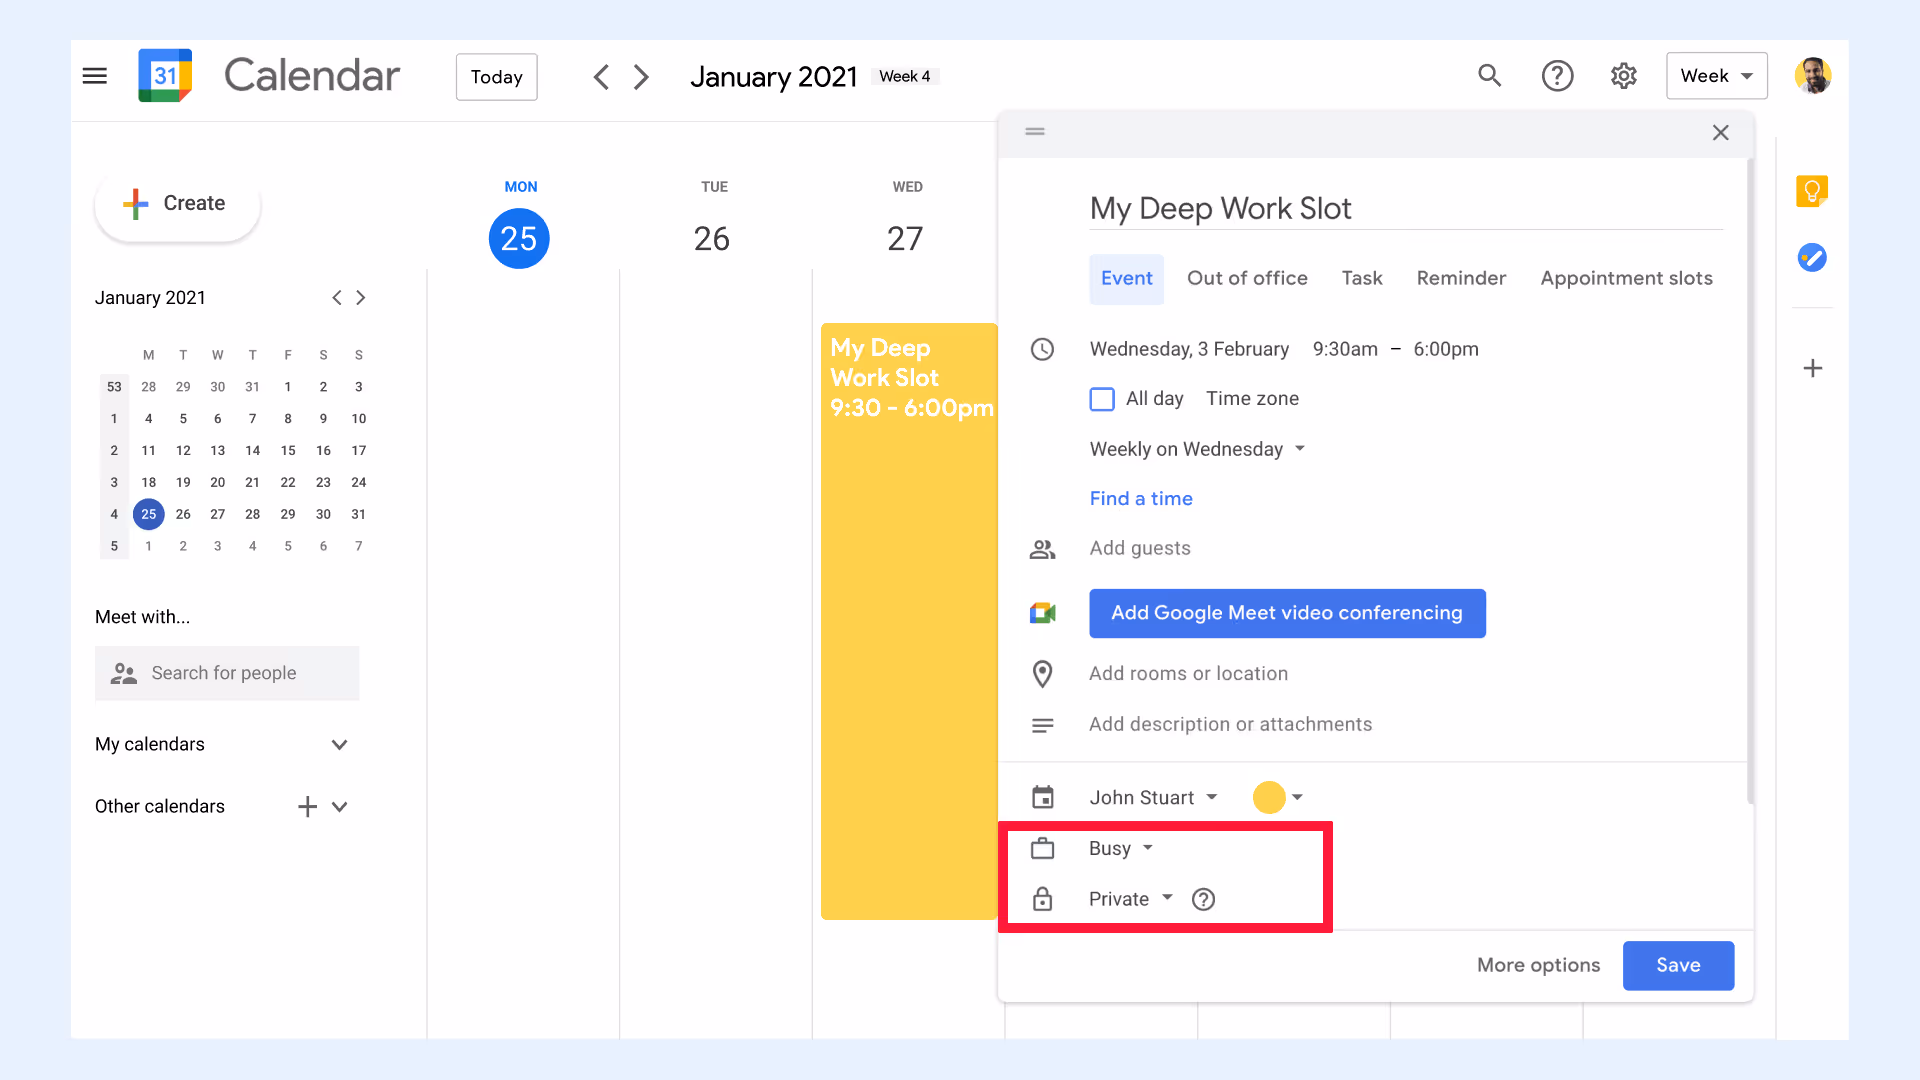This screenshot has width=1920, height=1080.
Task: Switch to the Out of office tab
Action: point(1247,278)
